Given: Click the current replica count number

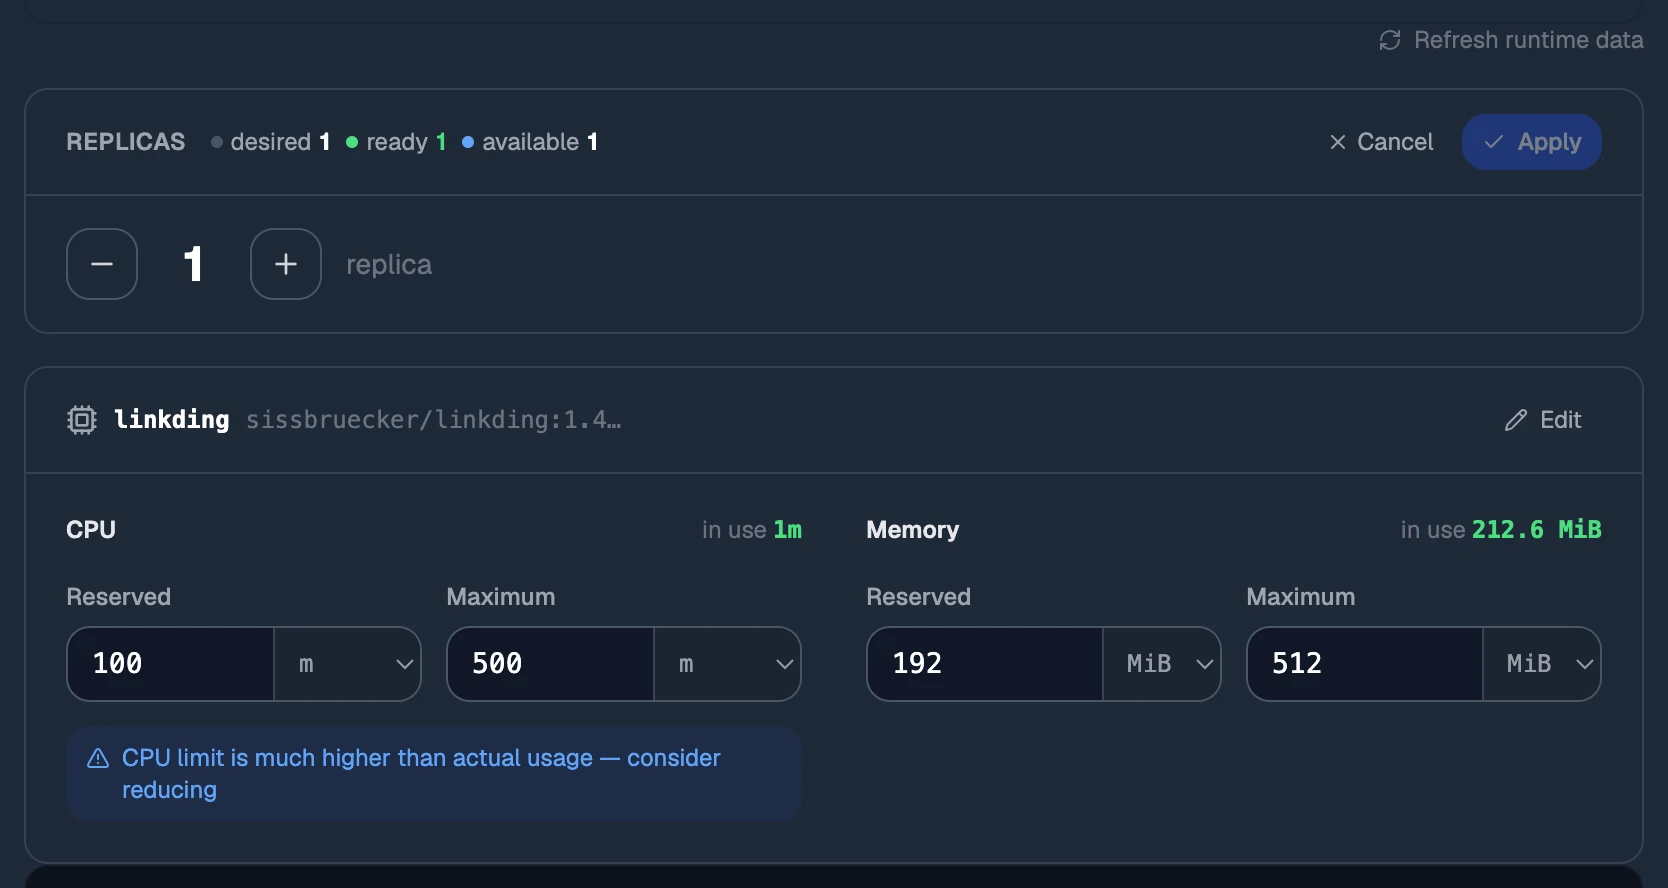Looking at the screenshot, I should coord(194,264).
